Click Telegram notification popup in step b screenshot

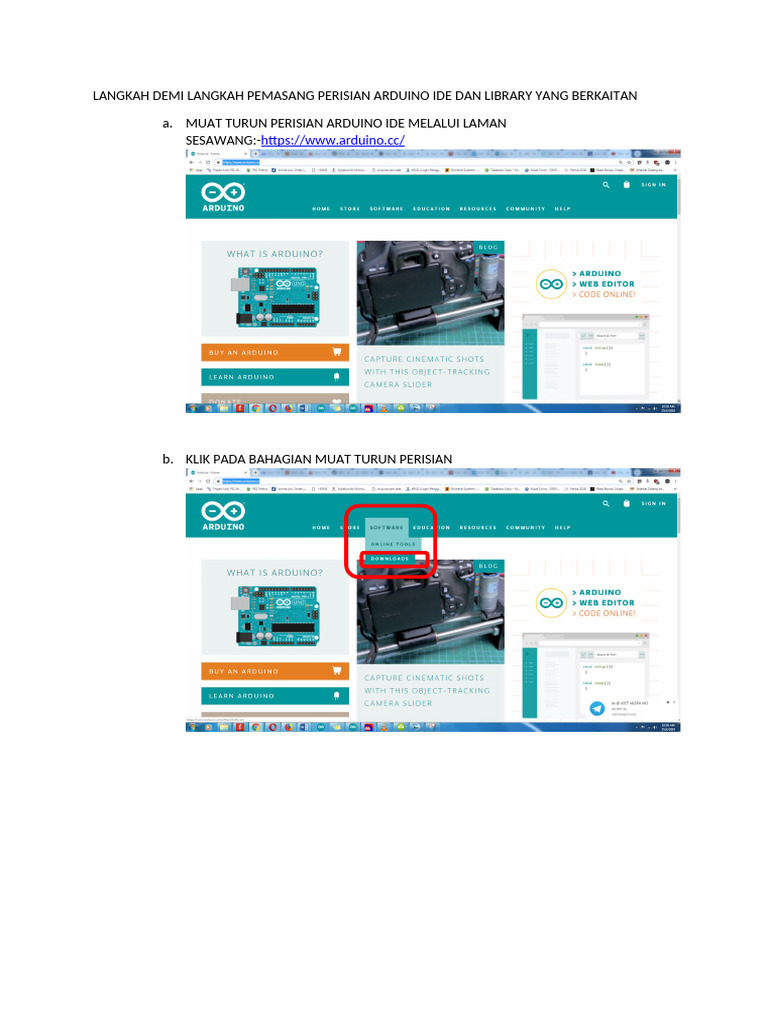(x=630, y=709)
